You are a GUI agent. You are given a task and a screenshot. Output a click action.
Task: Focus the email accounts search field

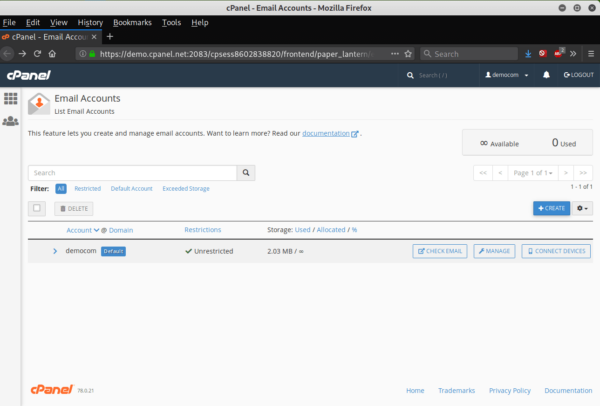tap(132, 173)
